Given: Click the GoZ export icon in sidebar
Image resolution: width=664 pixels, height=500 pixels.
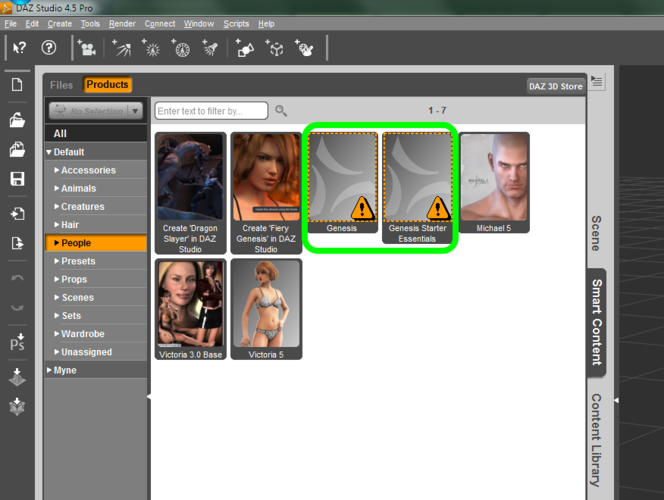Looking at the screenshot, I should coord(17,377).
